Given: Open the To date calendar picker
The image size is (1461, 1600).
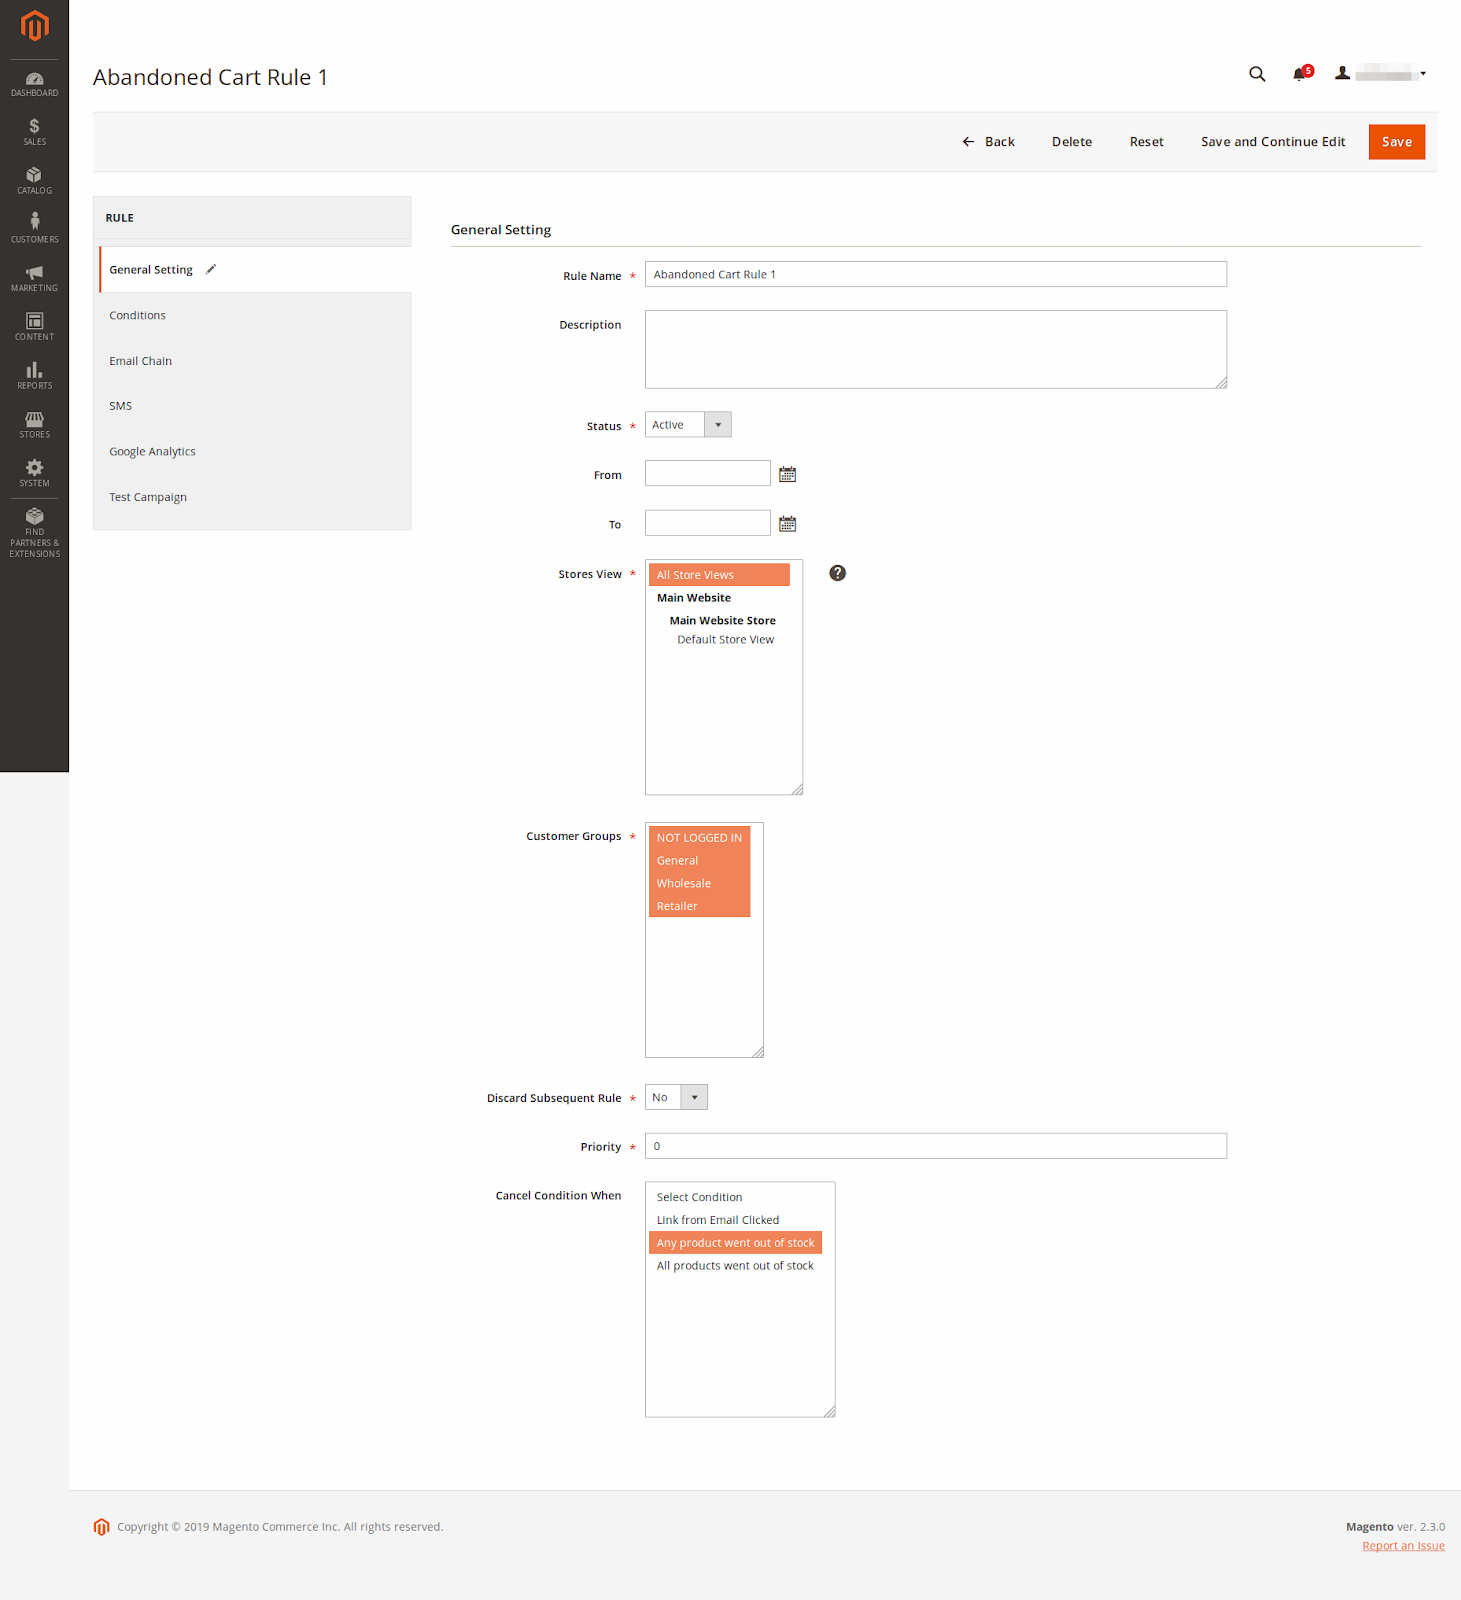Looking at the screenshot, I should click(787, 523).
